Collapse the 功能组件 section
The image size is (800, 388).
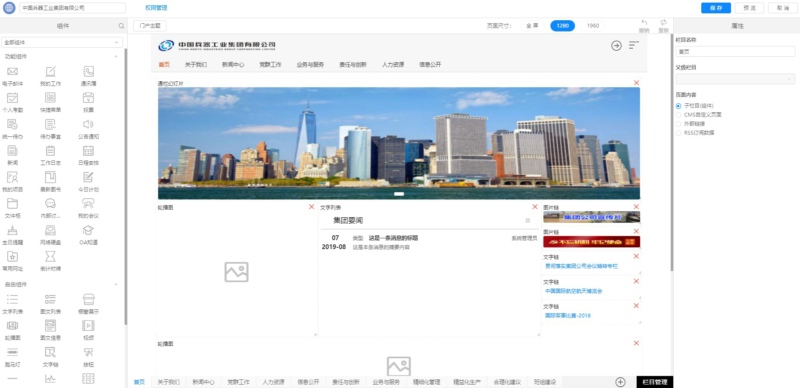[116, 57]
